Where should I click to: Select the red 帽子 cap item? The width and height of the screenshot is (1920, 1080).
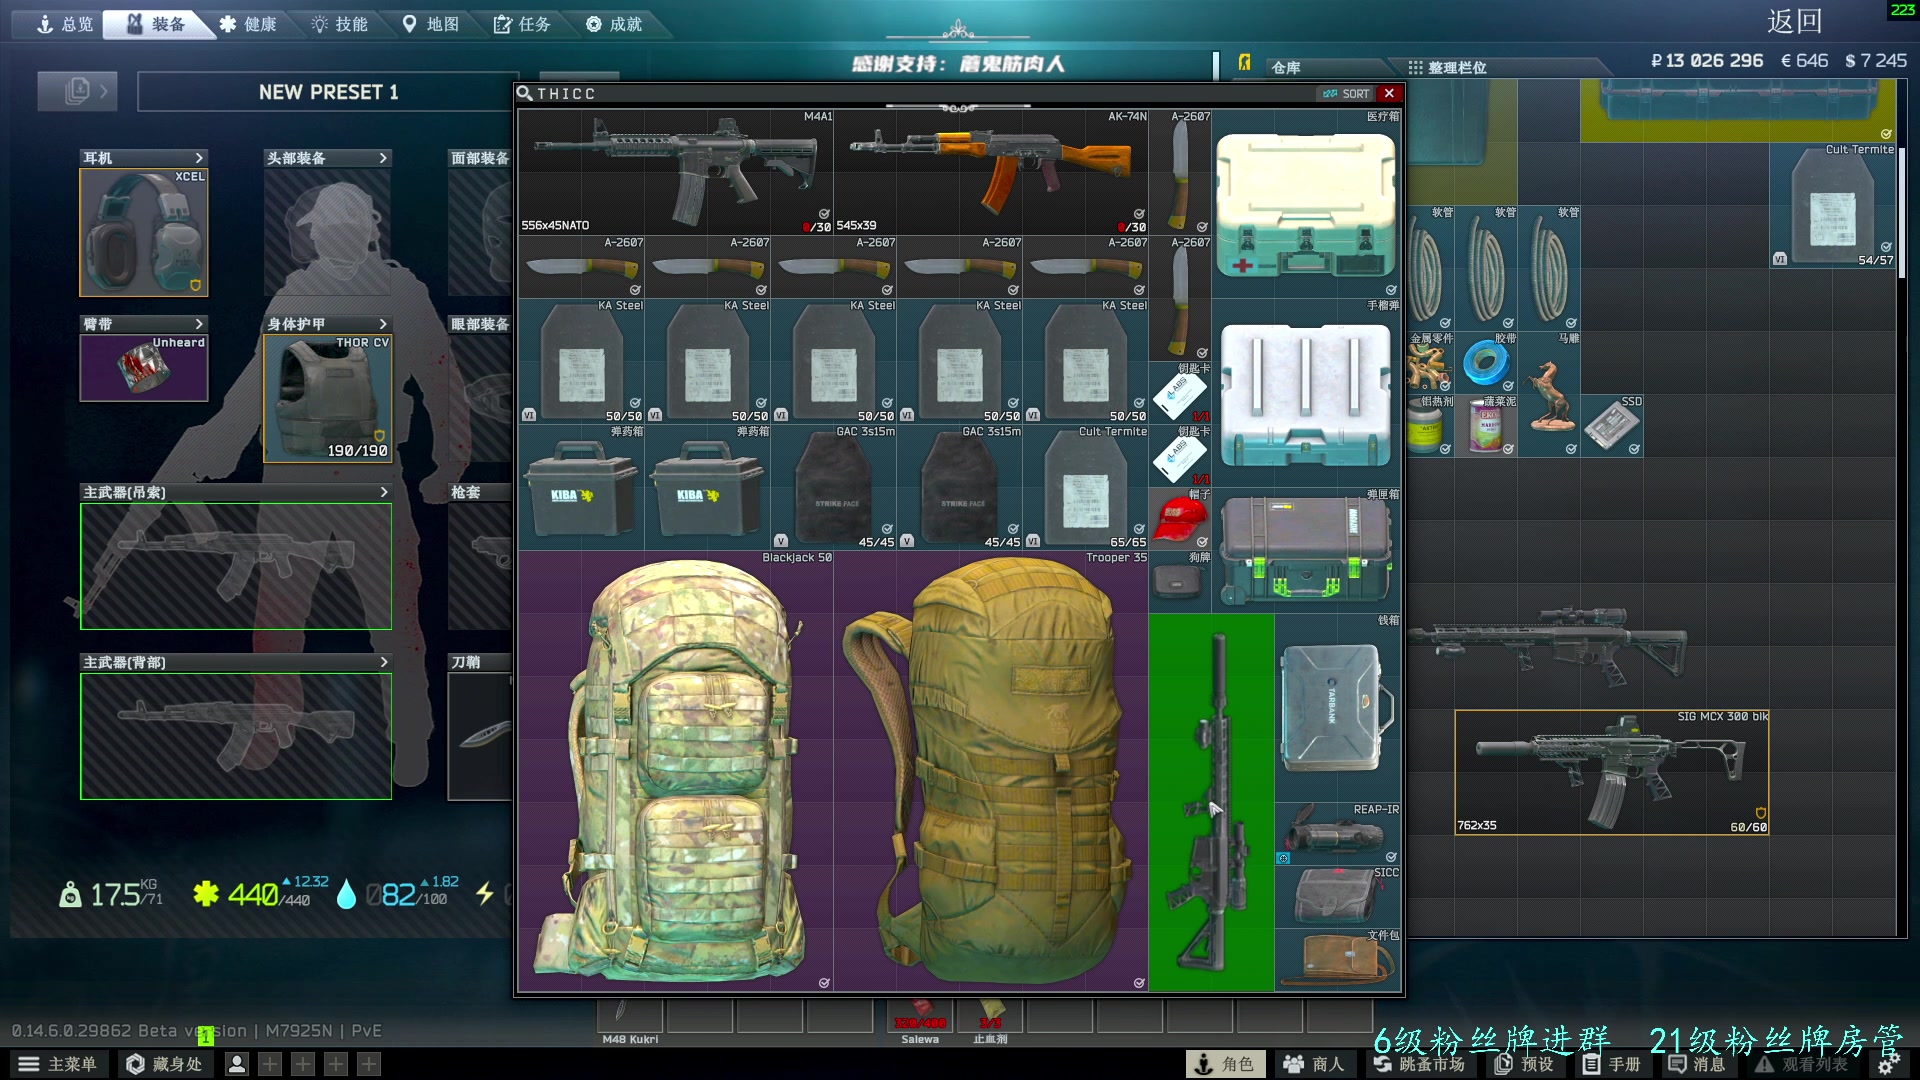[1180, 518]
